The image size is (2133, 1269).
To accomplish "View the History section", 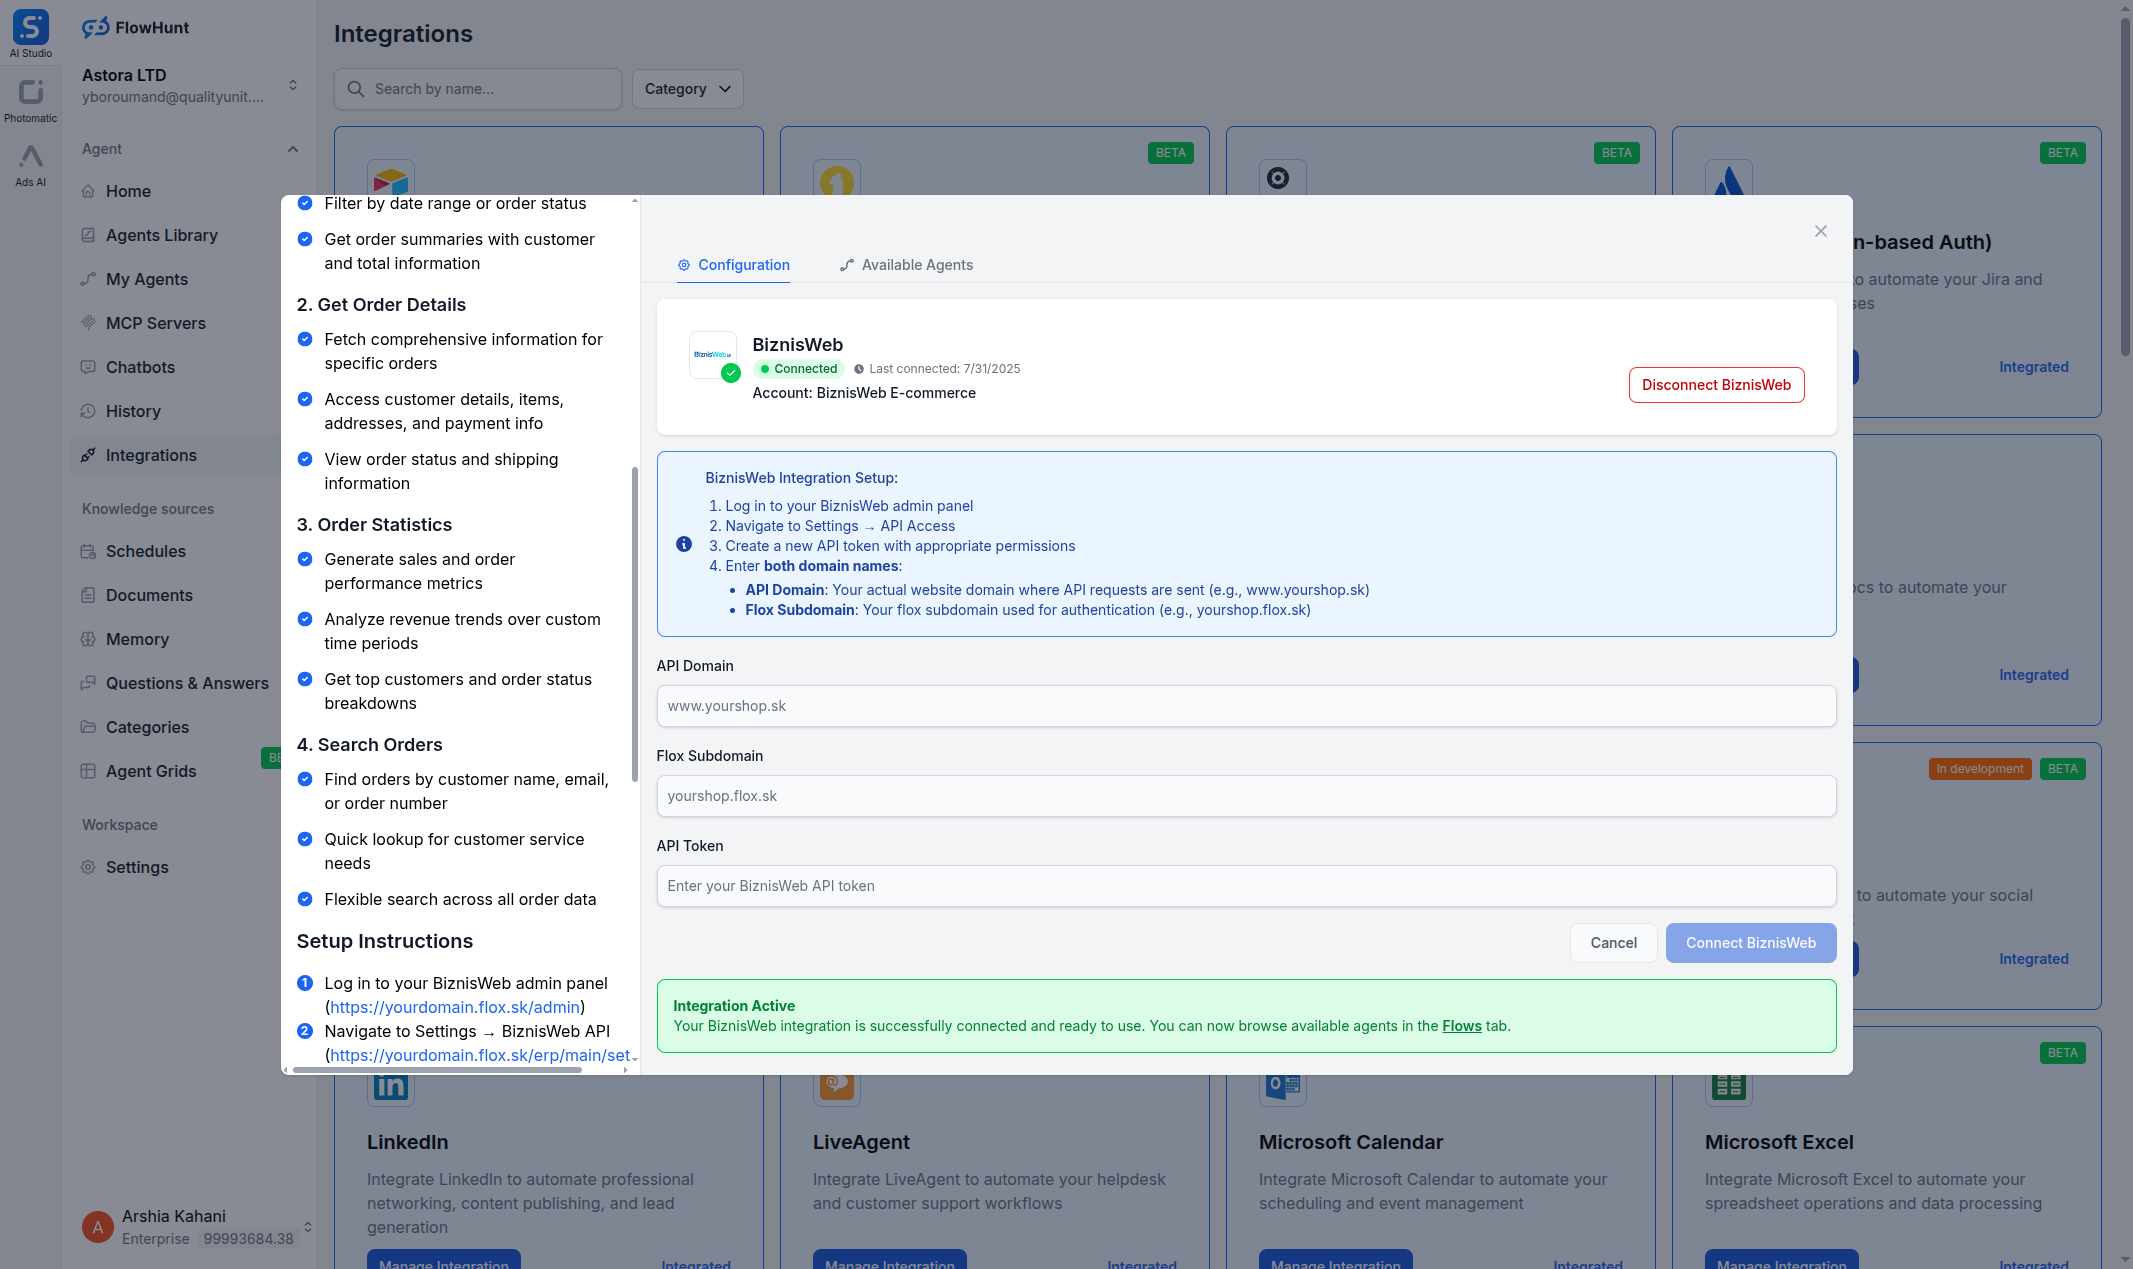I will click(133, 411).
